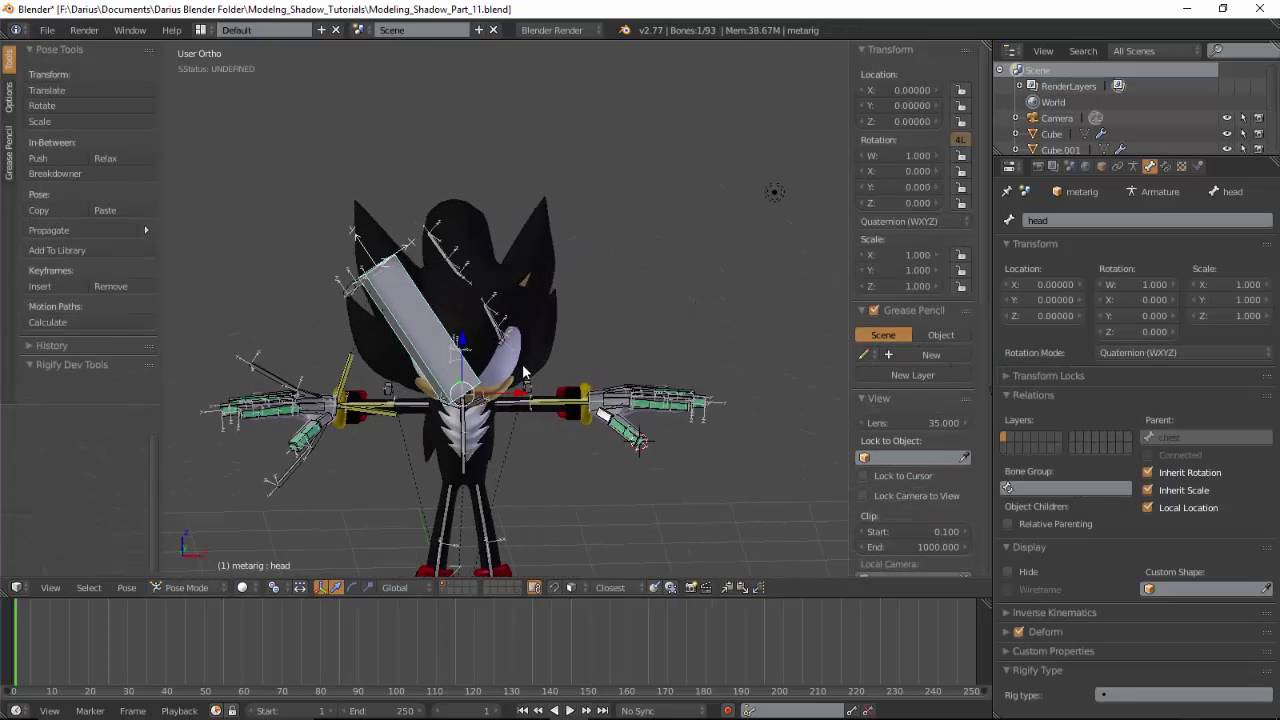Open the Armature data properties tab icon
This screenshot has width=1280, height=720.
coord(1133,166)
